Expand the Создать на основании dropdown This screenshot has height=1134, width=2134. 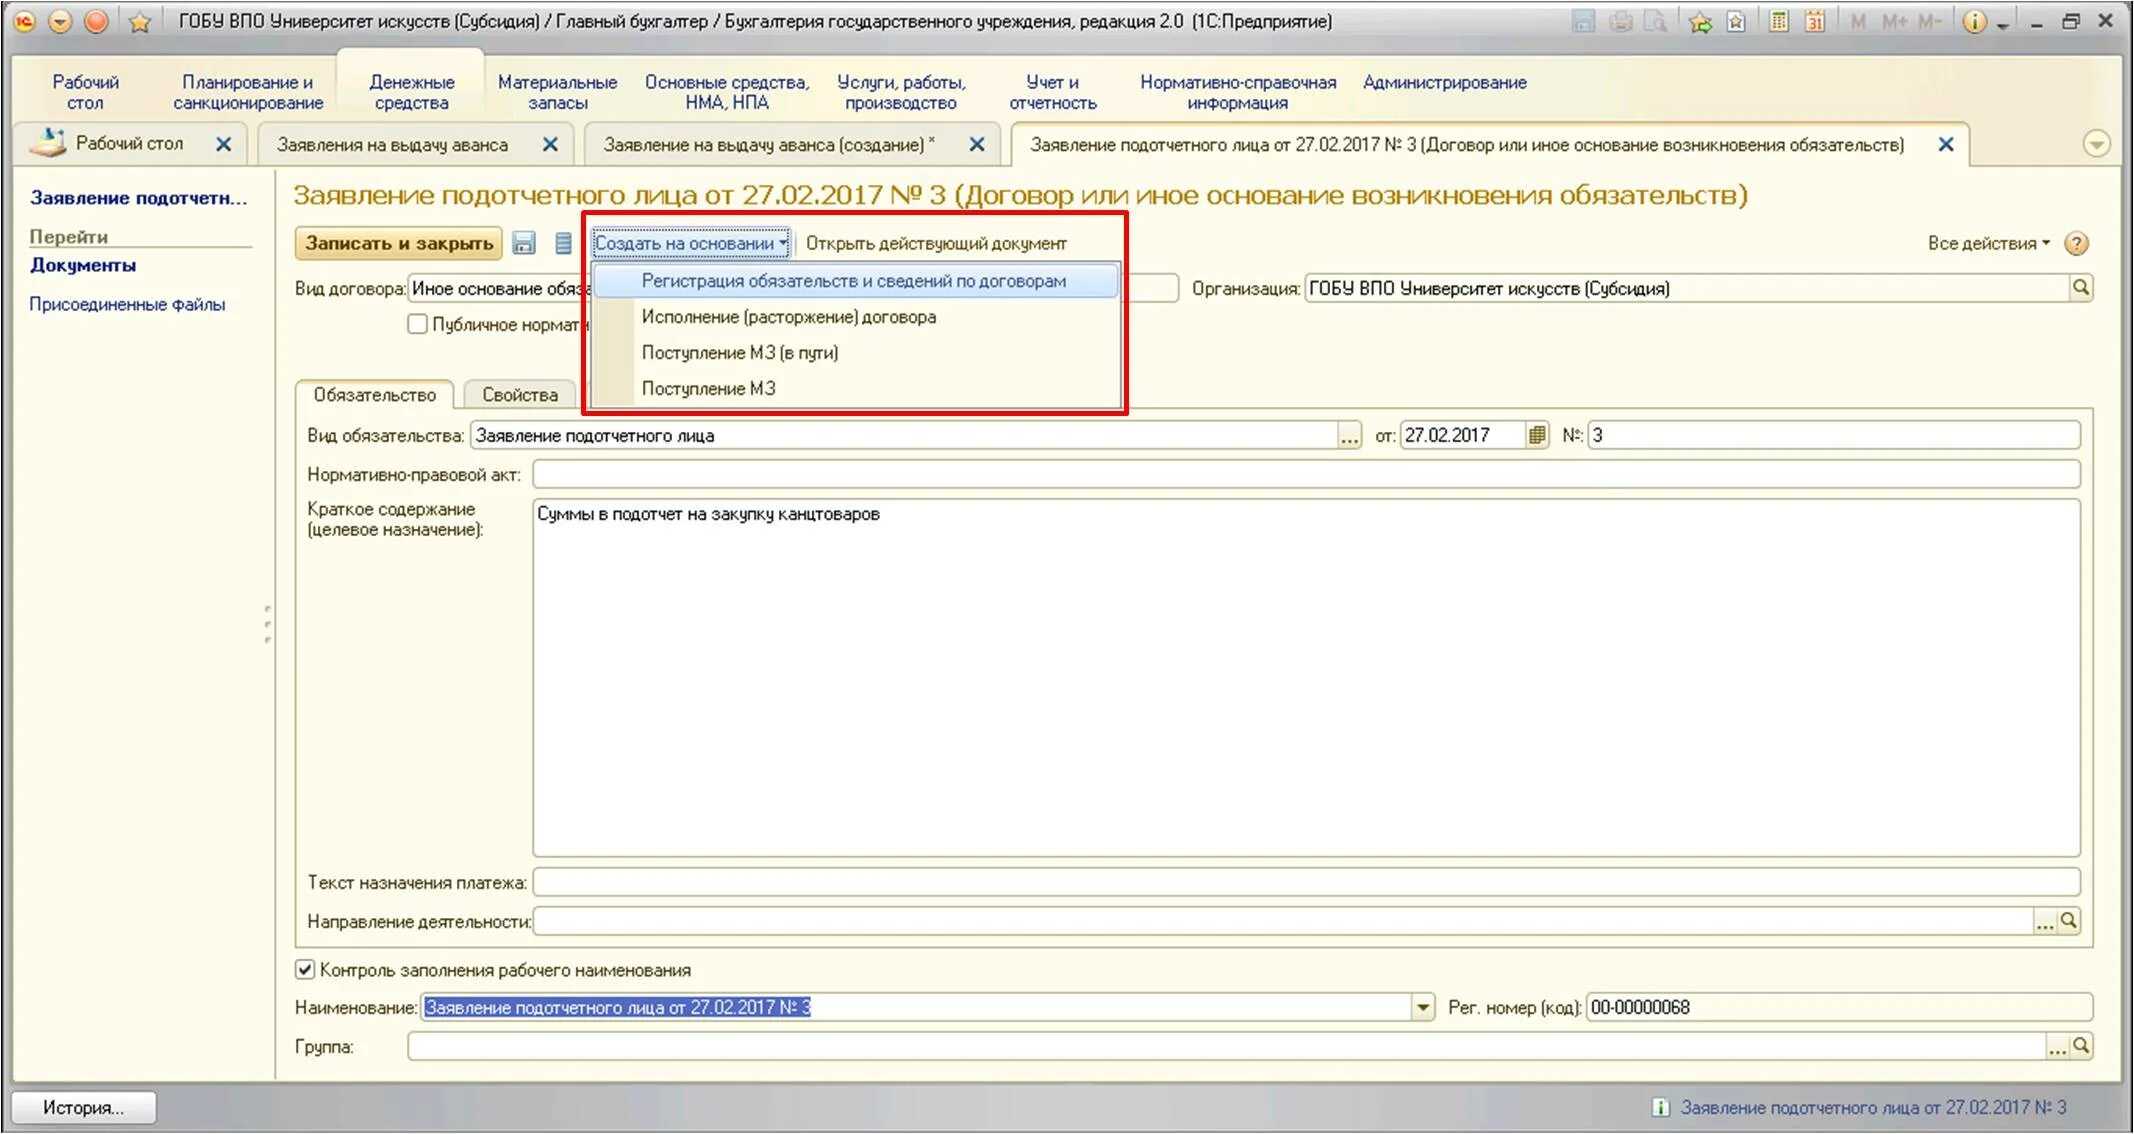691,243
